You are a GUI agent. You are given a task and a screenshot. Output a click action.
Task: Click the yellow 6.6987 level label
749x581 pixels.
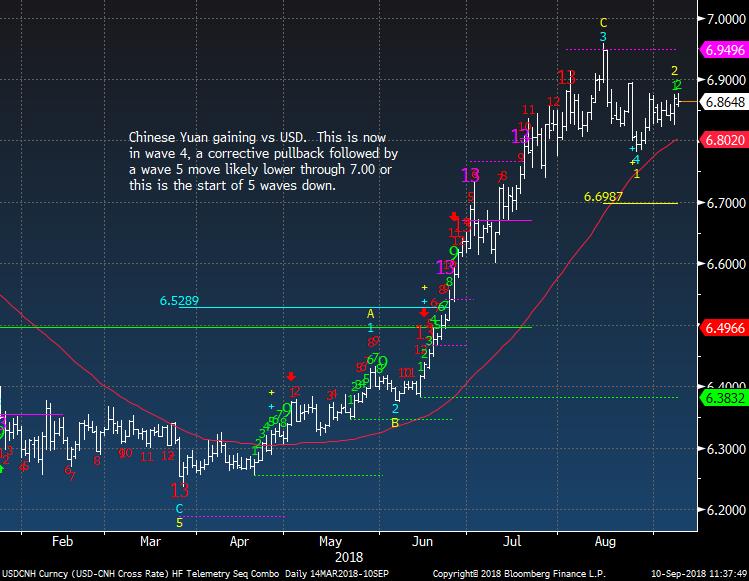tap(603, 197)
